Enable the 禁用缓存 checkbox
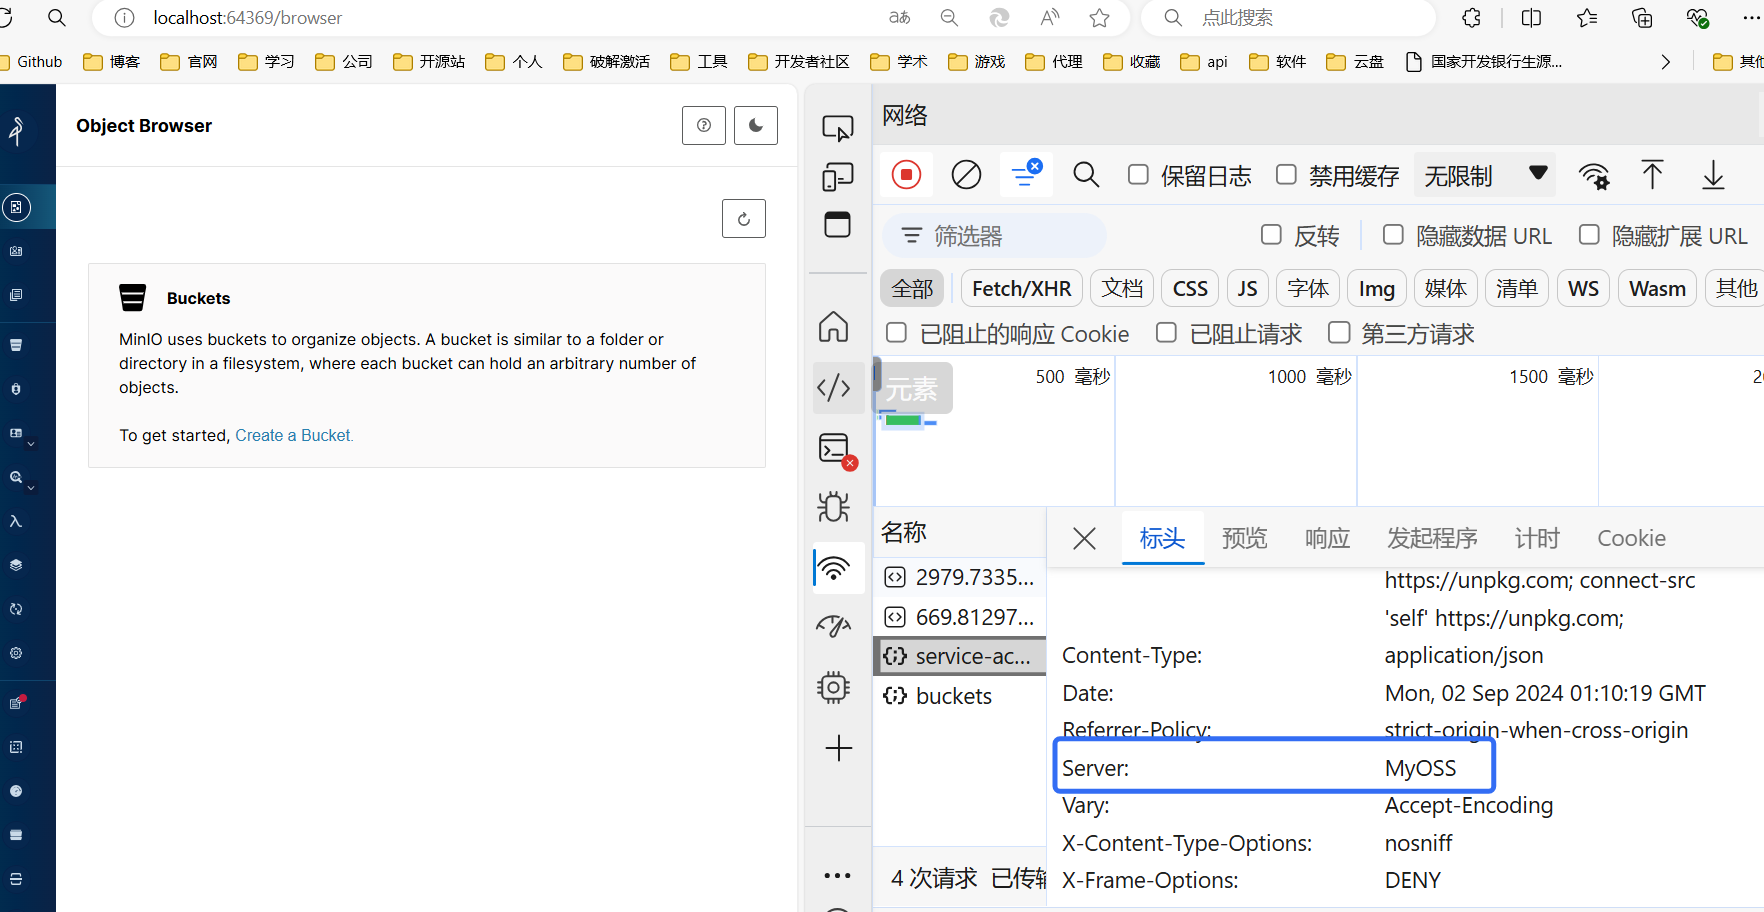The width and height of the screenshot is (1764, 912). [1286, 175]
